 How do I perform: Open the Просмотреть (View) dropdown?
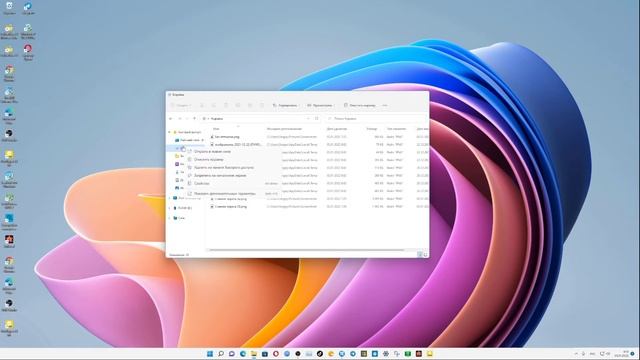320,105
